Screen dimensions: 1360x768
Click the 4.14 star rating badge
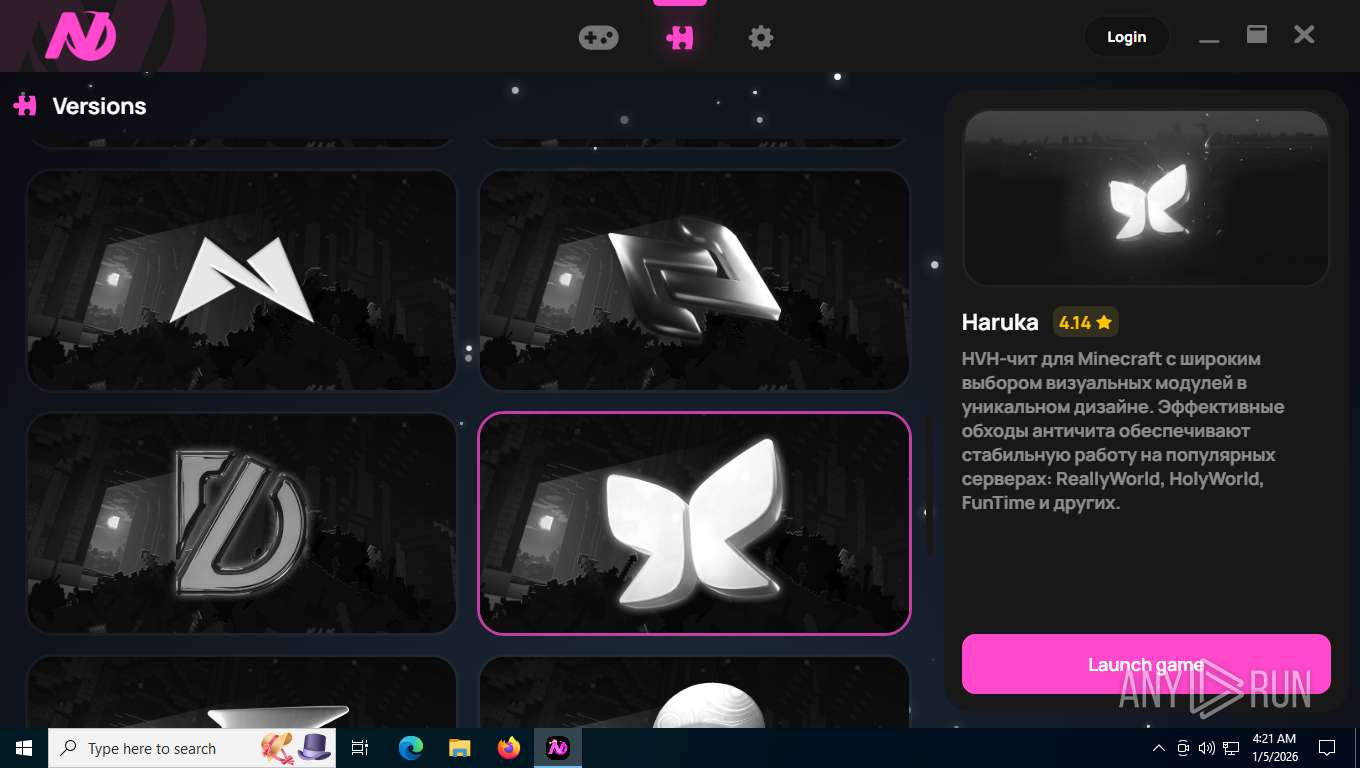point(1085,322)
